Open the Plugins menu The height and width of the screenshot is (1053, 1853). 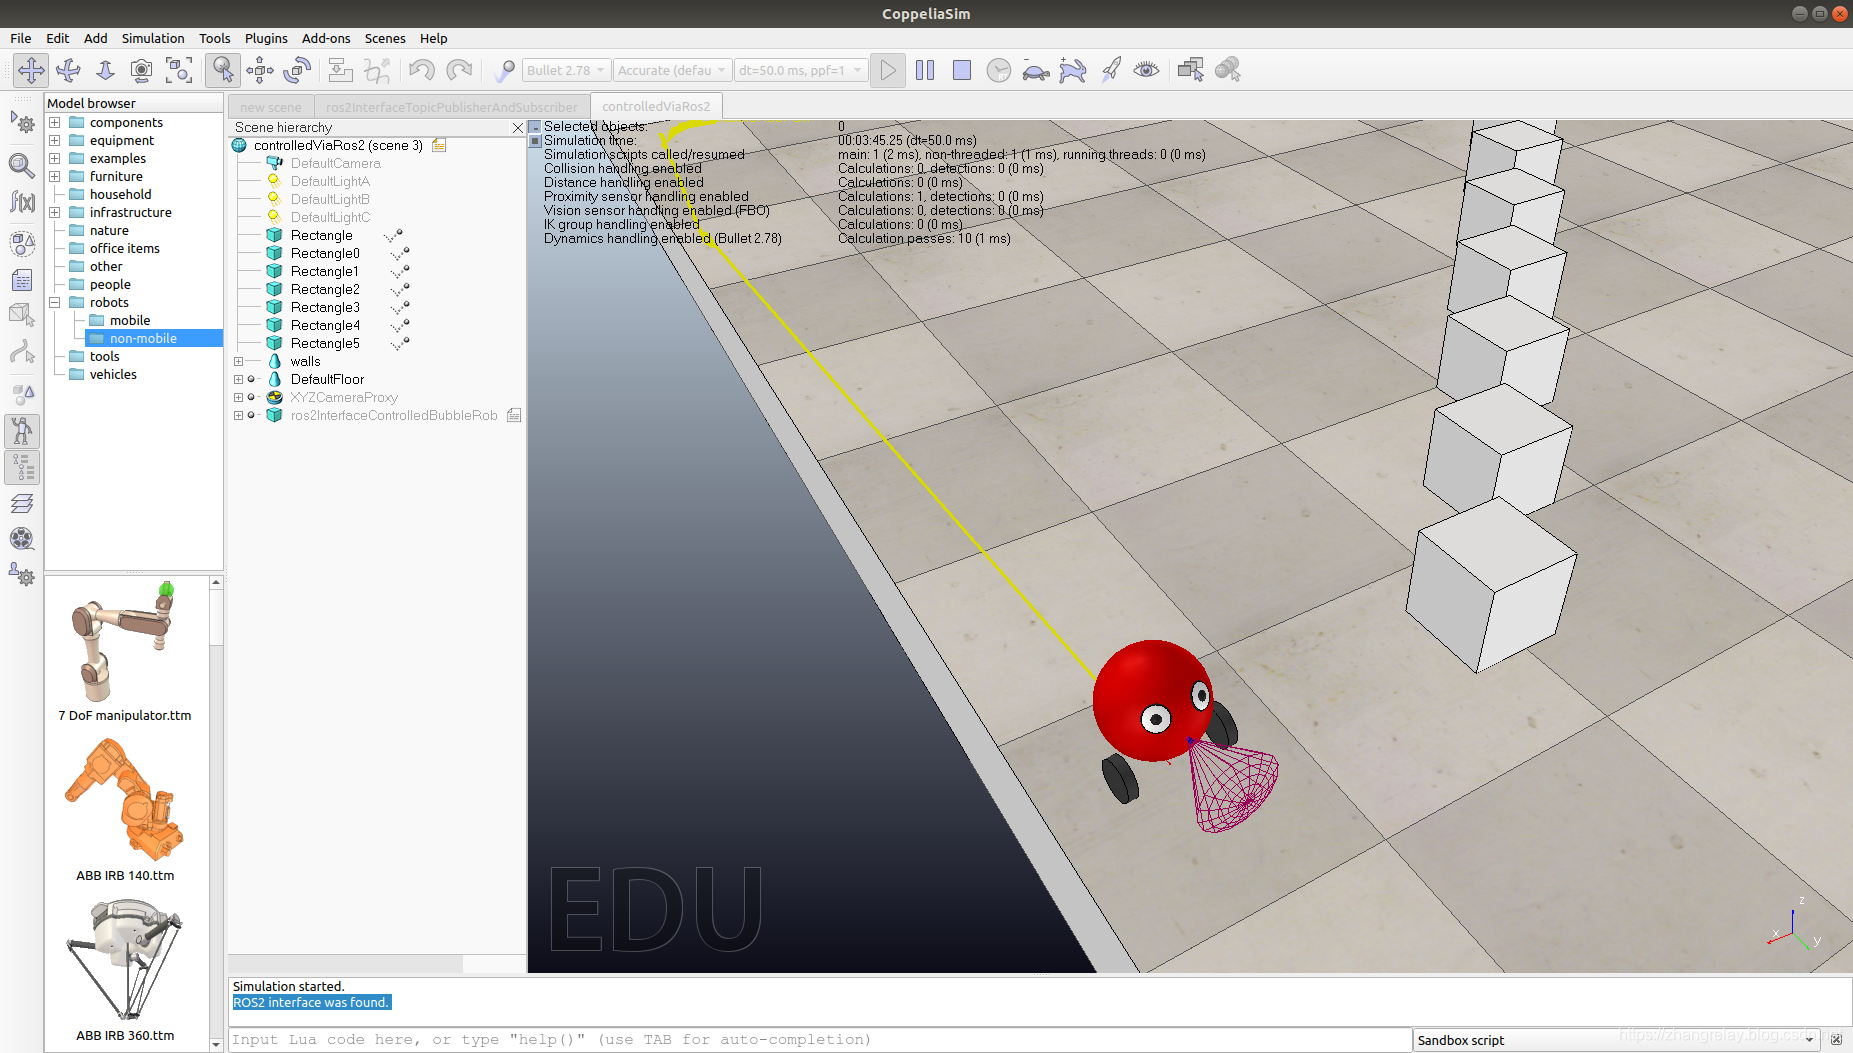(266, 38)
